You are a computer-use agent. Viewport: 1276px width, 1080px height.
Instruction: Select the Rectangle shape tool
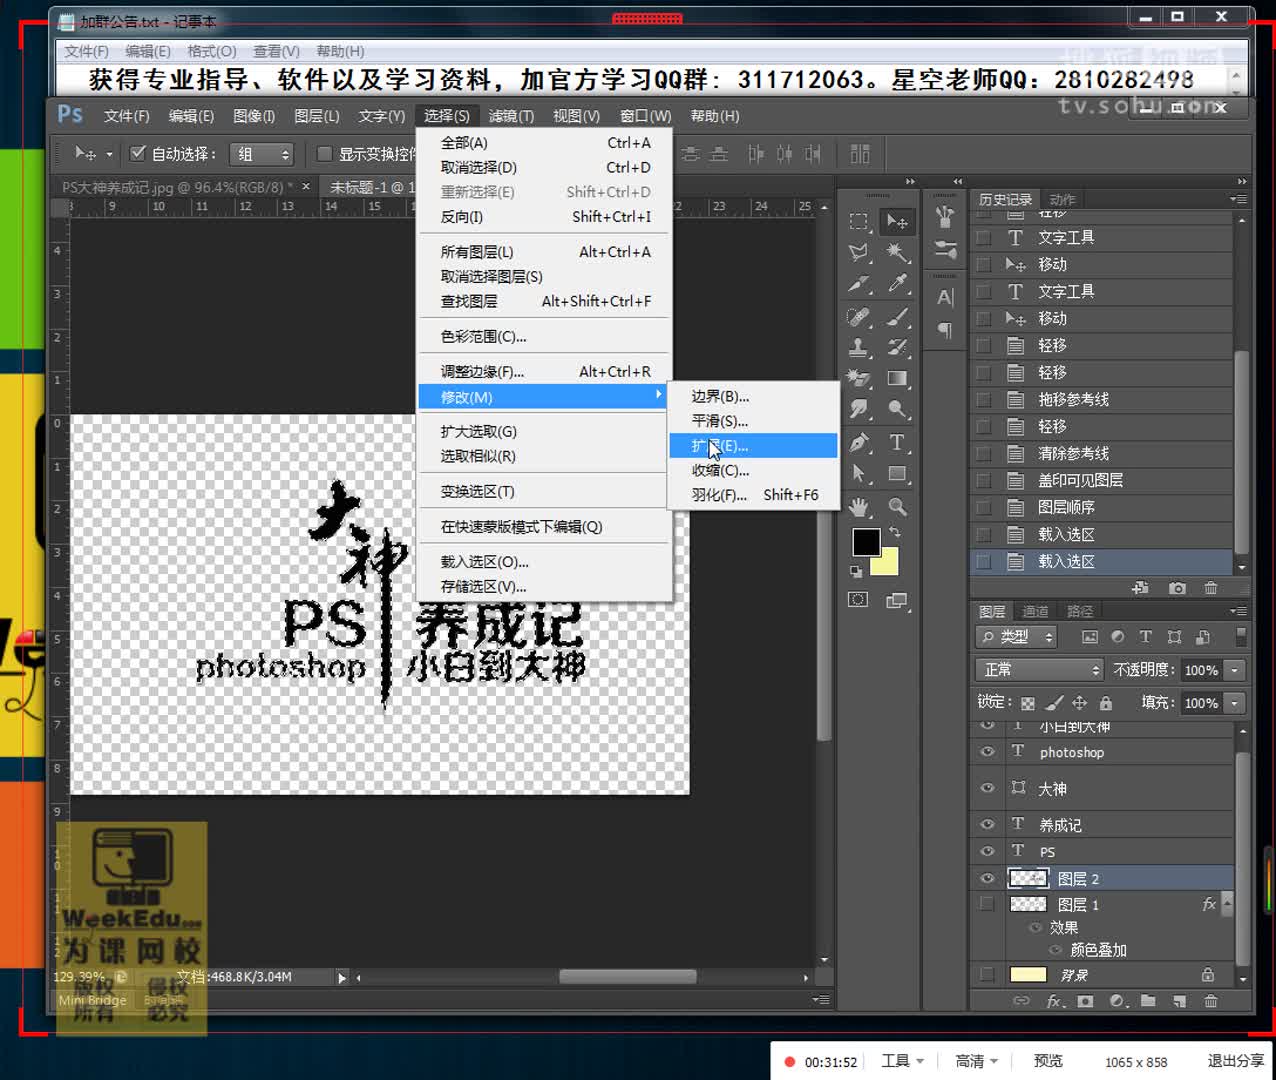pos(897,474)
